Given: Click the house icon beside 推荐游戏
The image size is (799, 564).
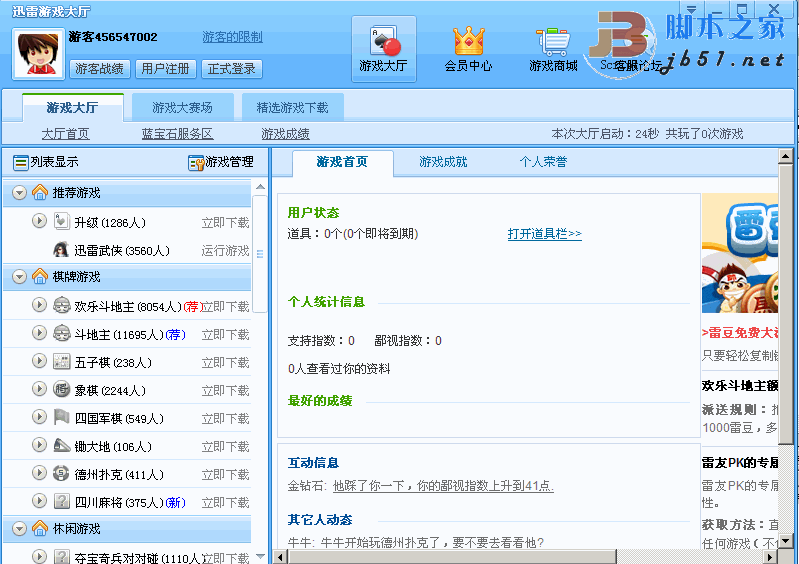Looking at the screenshot, I should pyautogui.click(x=40, y=193).
